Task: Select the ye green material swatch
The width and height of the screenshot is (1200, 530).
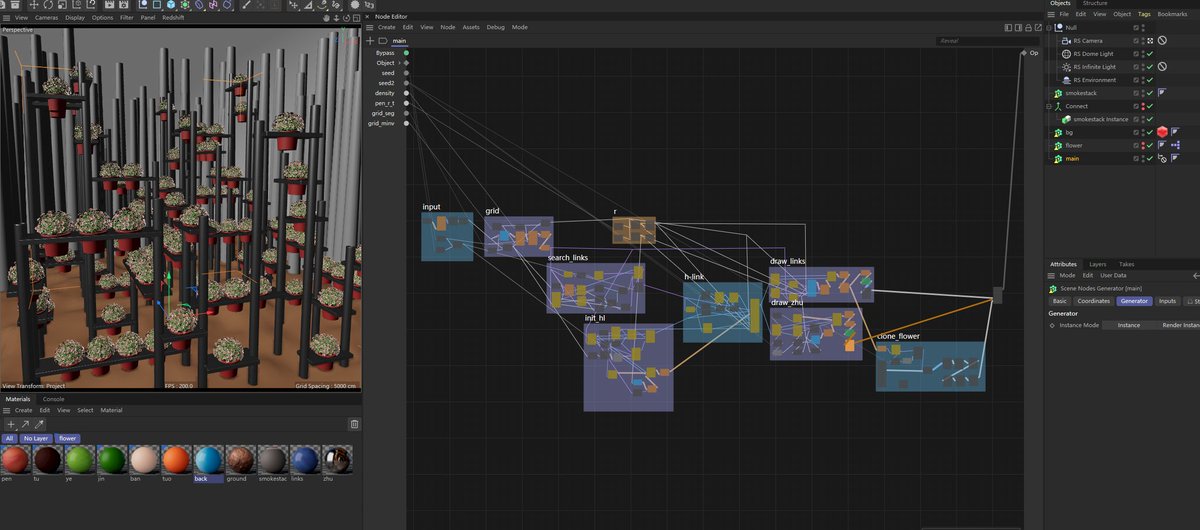Action: (79, 461)
